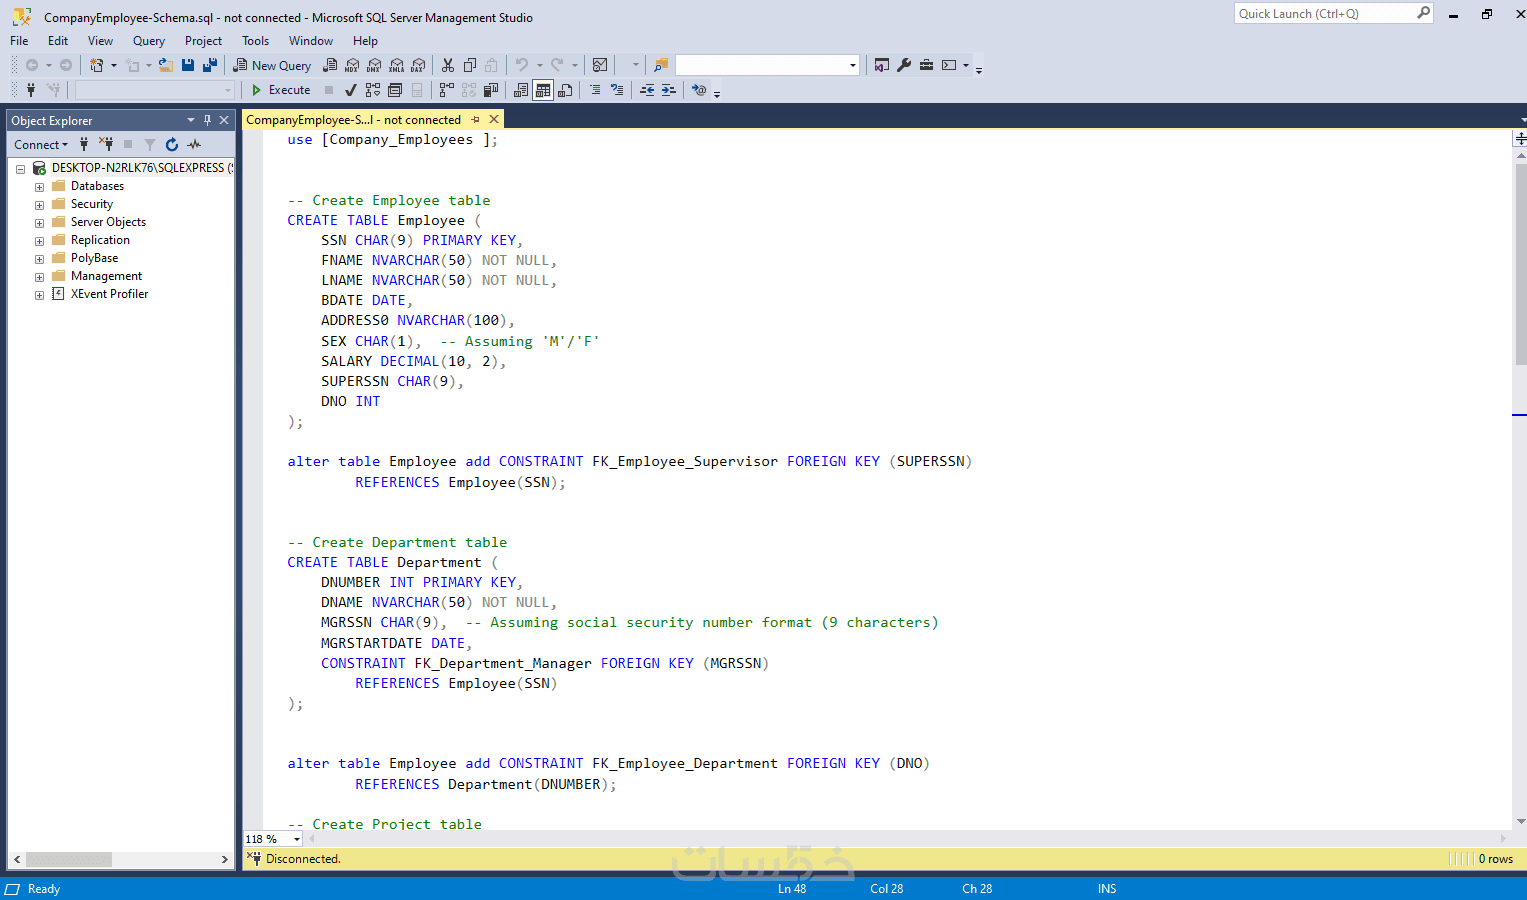The width and height of the screenshot is (1527, 900).
Task: Click the Open Help menu
Action: (365, 41)
